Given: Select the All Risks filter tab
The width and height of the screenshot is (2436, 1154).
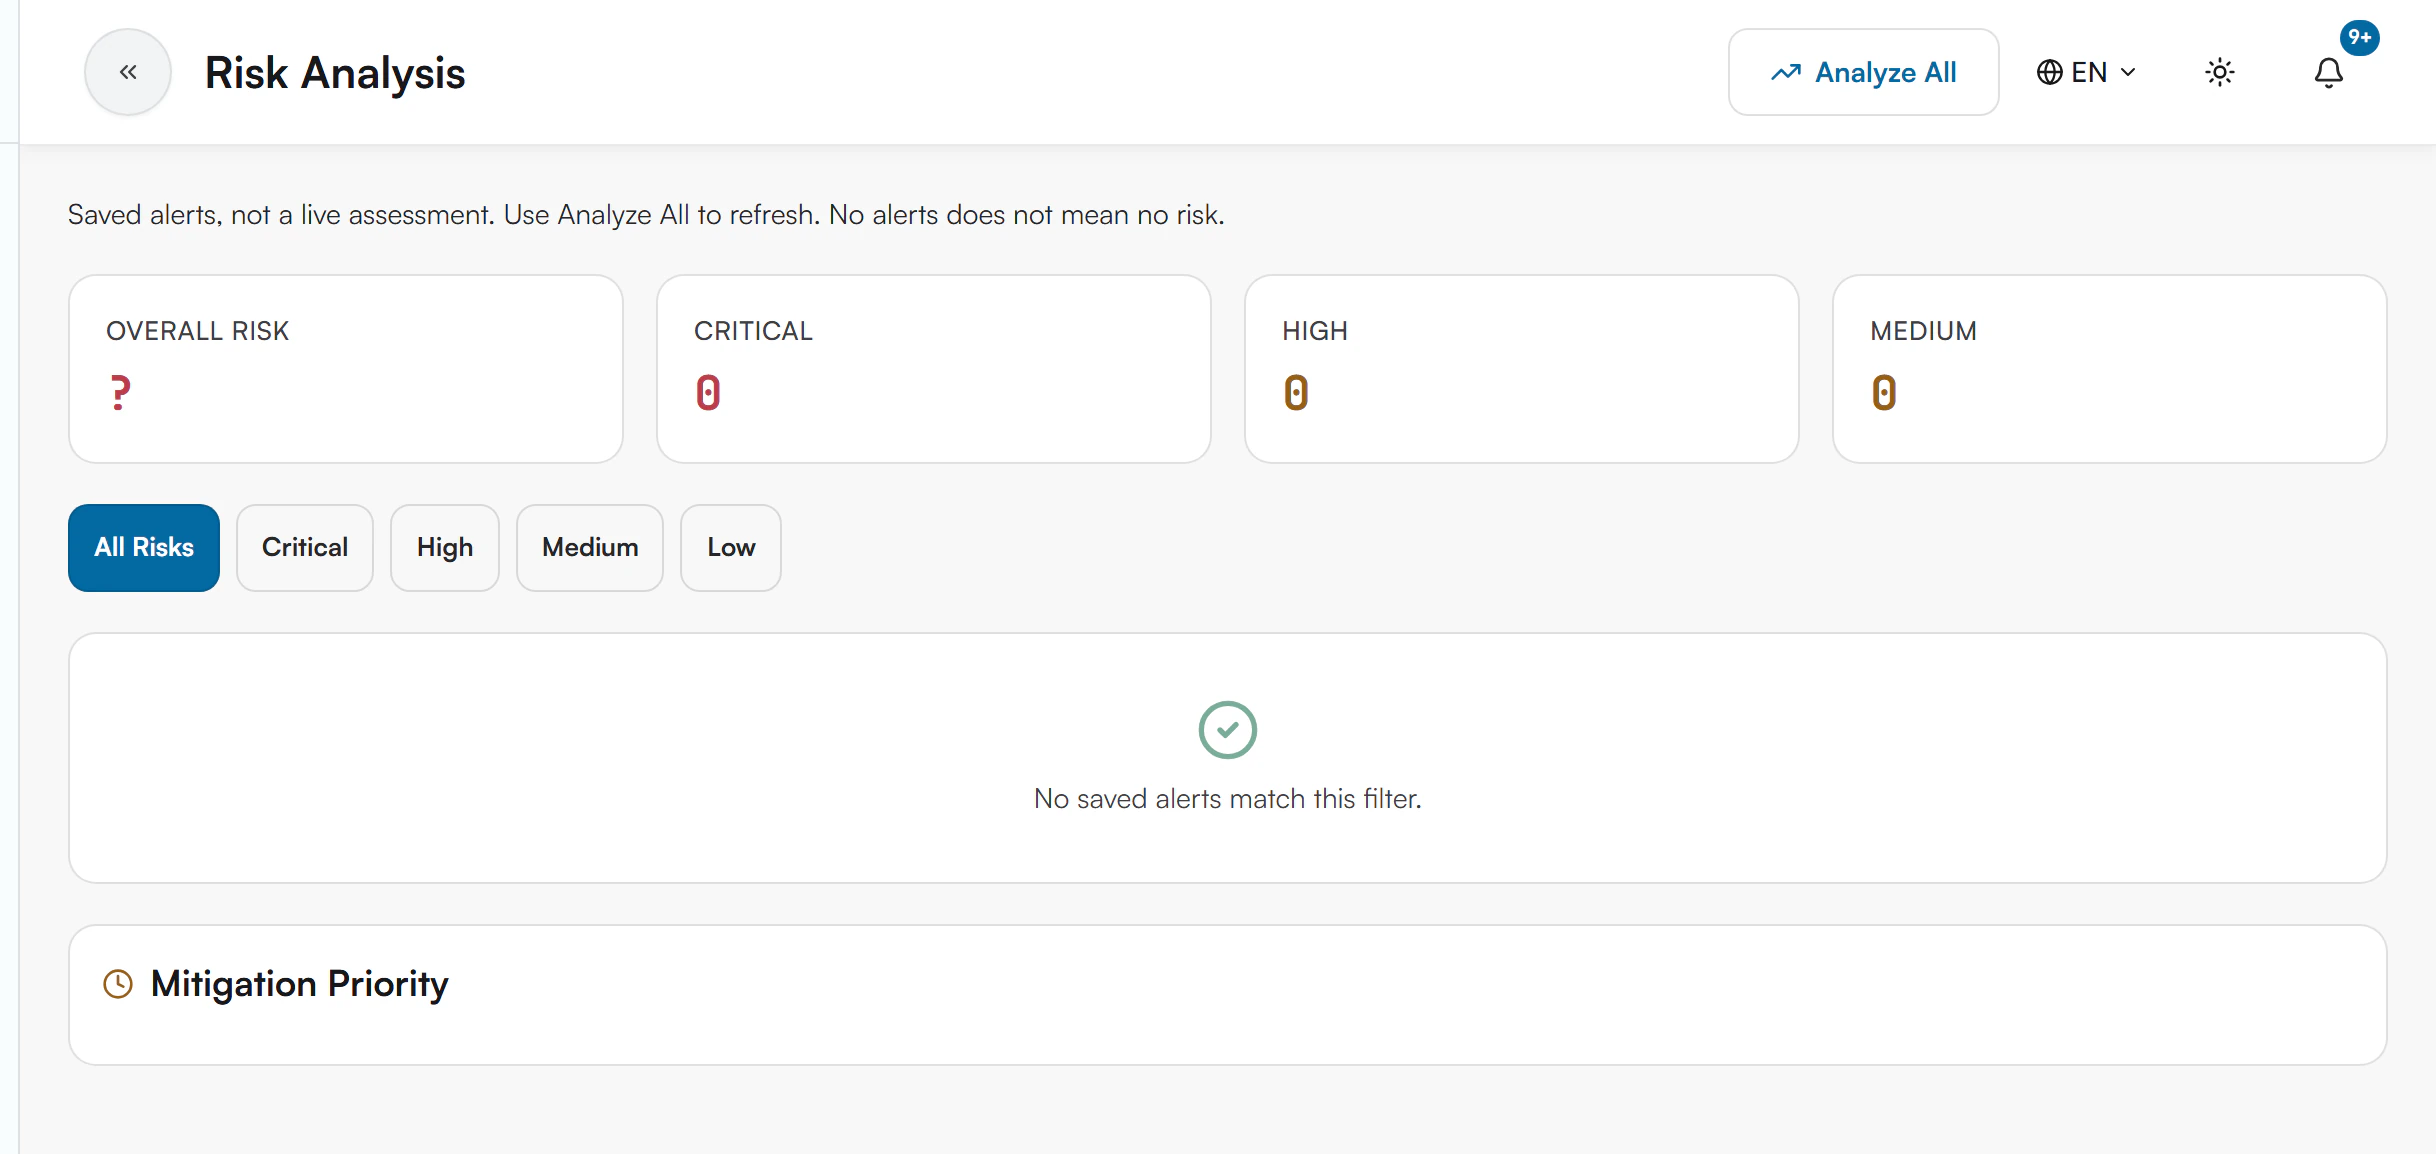Looking at the screenshot, I should (144, 548).
